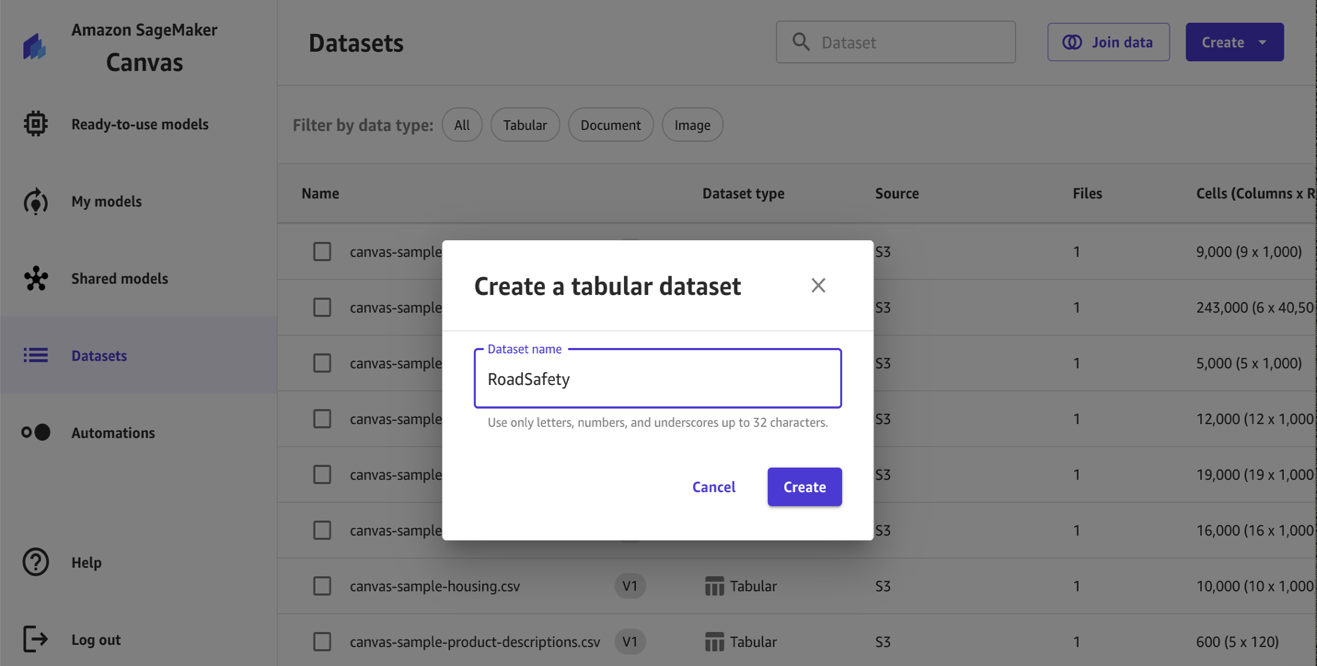Click the search magnifier icon

[x=801, y=42]
